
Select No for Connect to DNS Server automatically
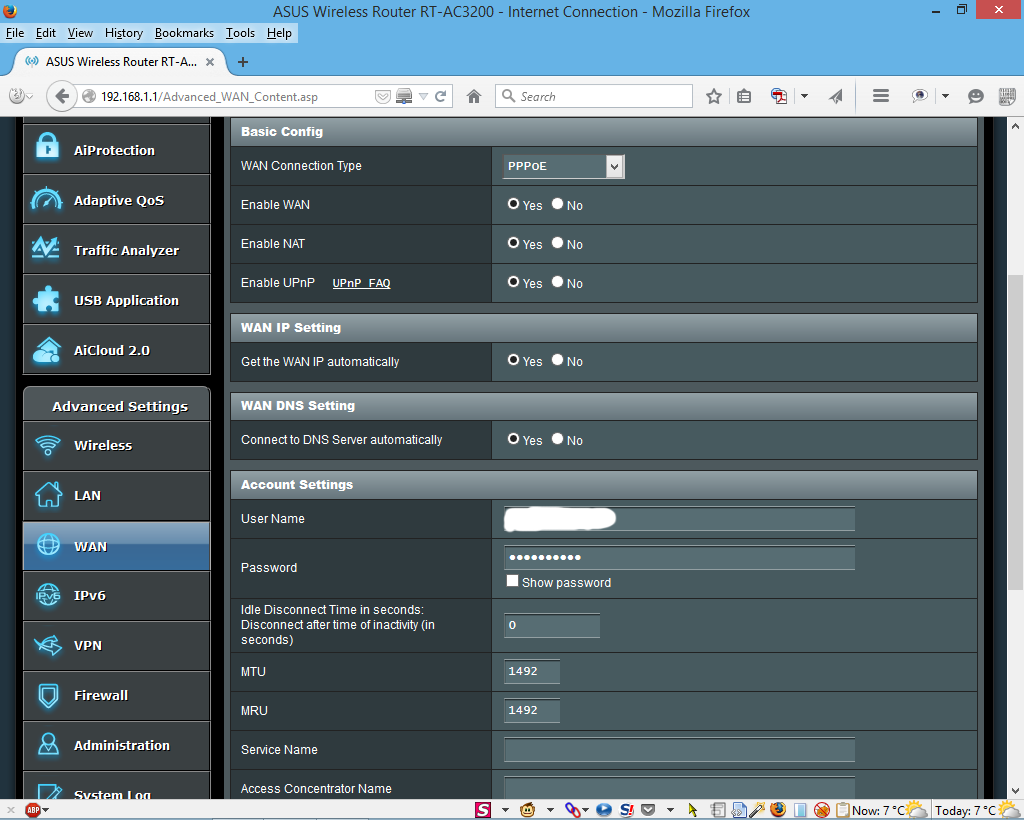coord(557,439)
